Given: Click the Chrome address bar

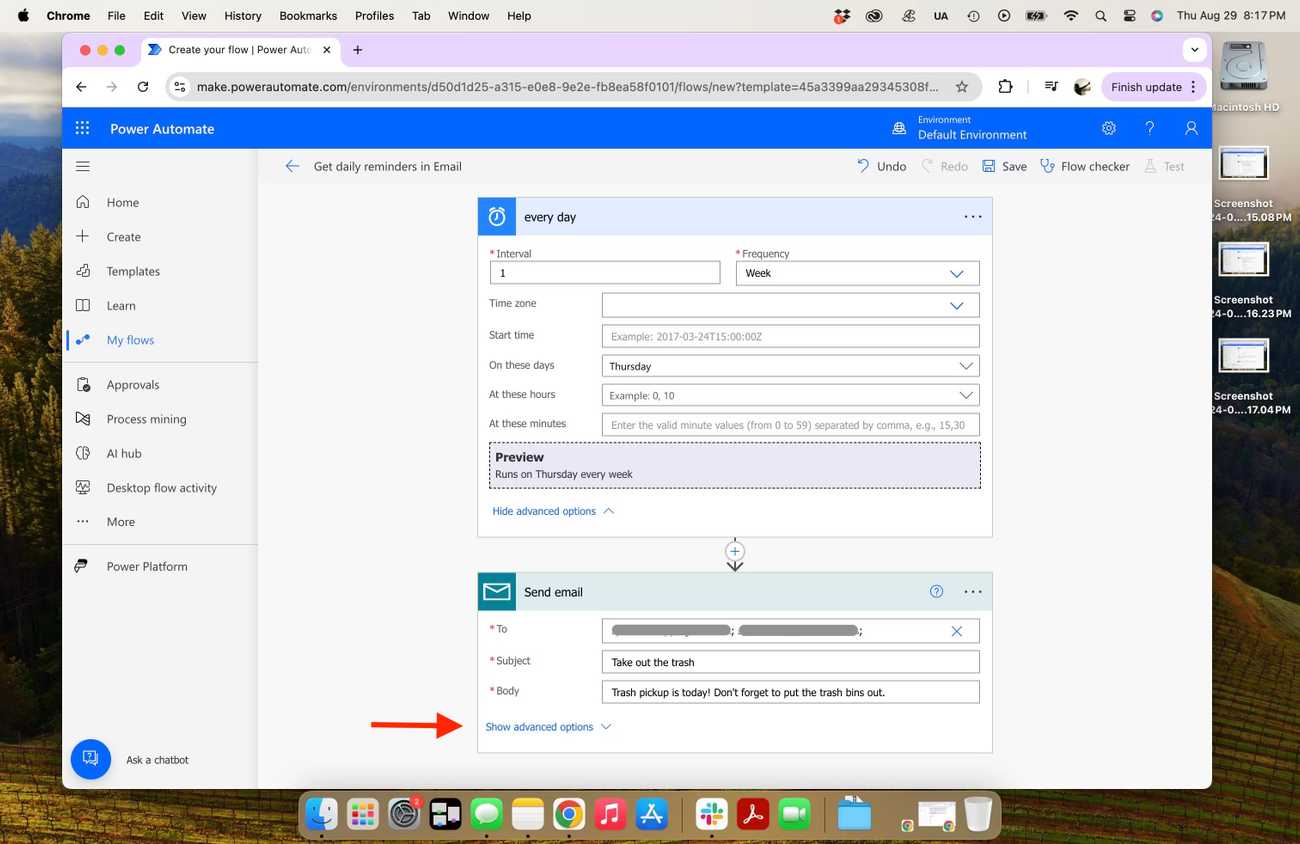Looking at the screenshot, I should pyautogui.click(x=567, y=87).
